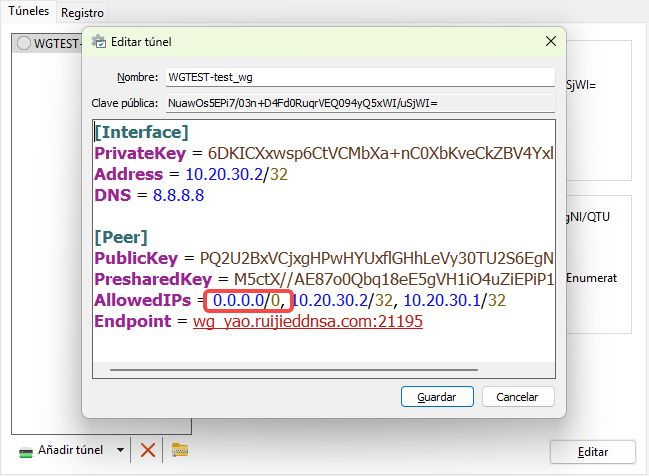649x476 pixels.
Task: Open the Añadir túnel dropdown arrow
Action: tap(121, 450)
